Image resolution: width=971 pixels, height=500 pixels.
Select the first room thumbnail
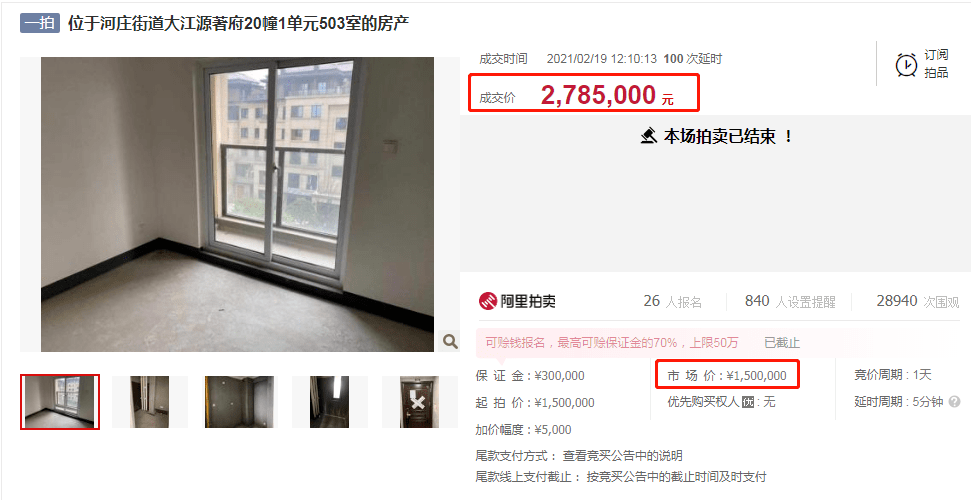[x=59, y=401]
